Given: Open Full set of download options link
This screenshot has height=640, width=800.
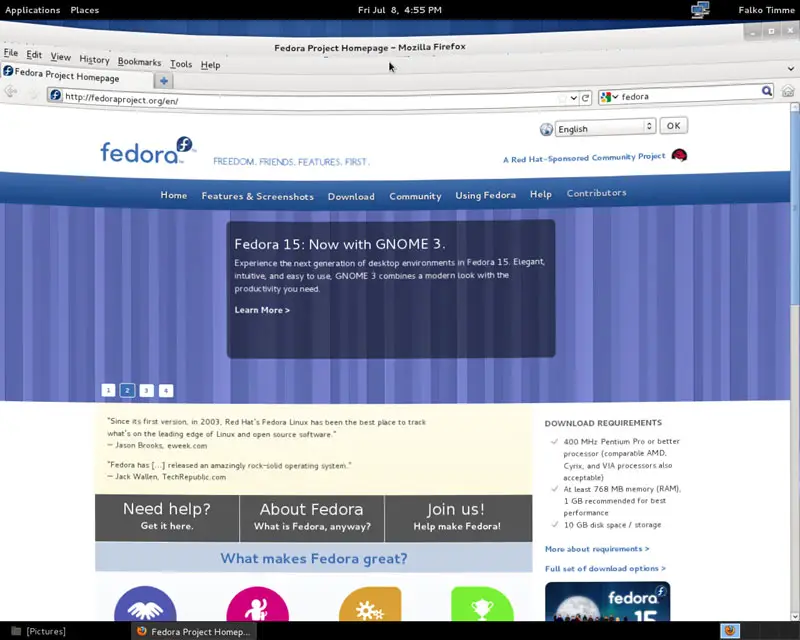Looking at the screenshot, I should pos(605,569).
